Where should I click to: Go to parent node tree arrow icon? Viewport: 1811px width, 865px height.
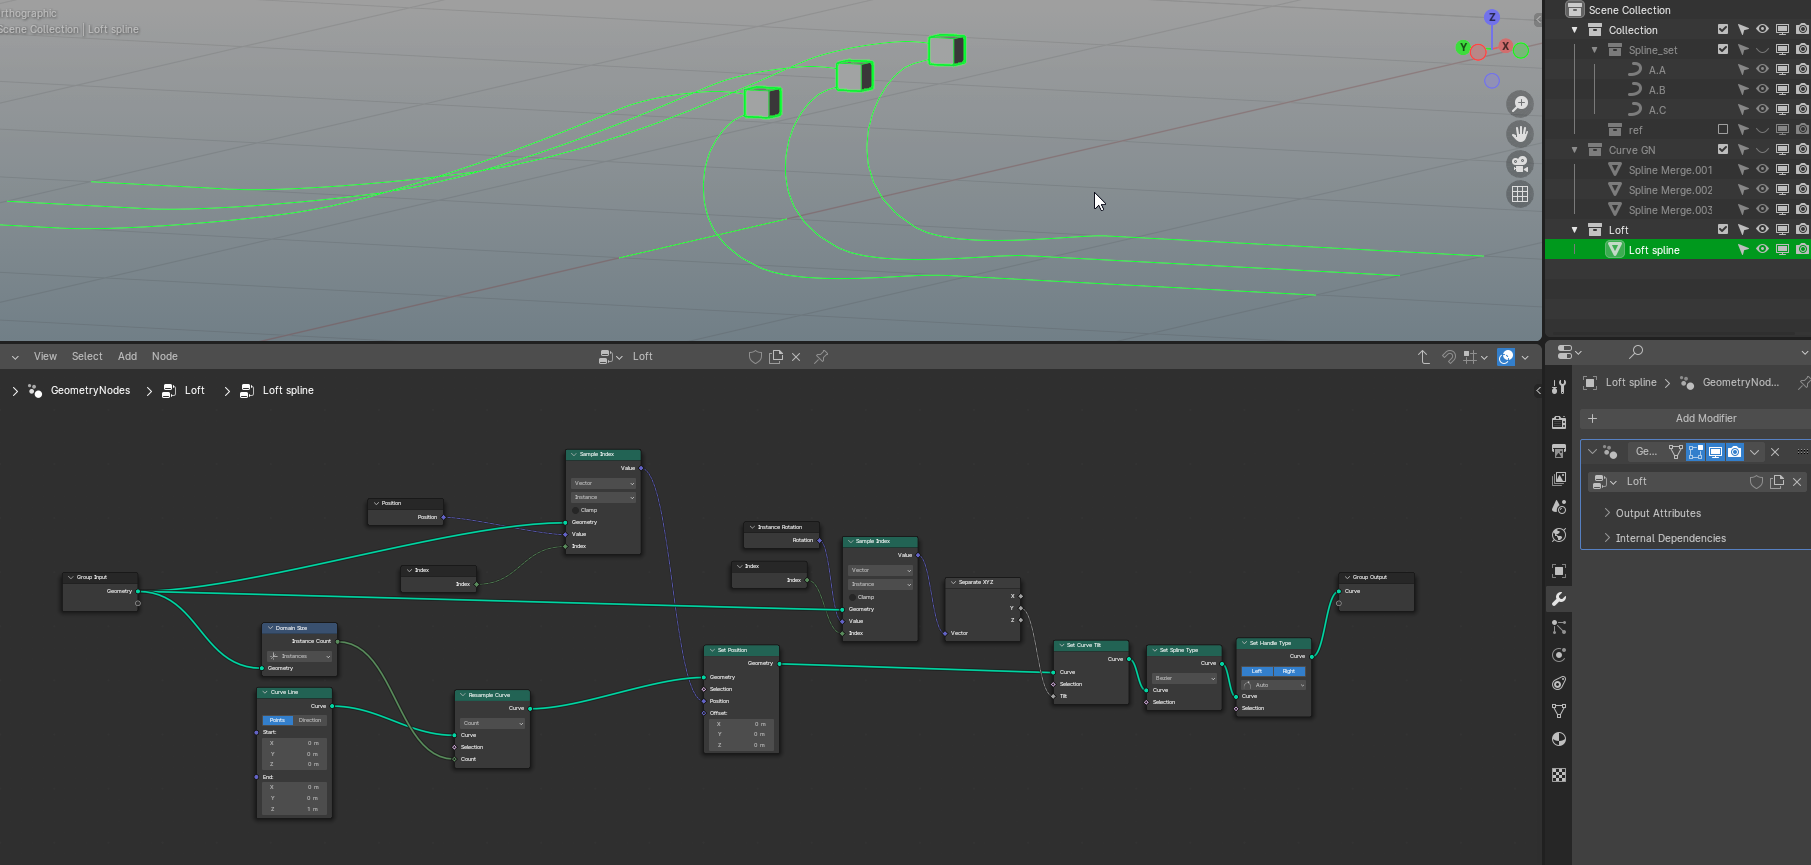click(1424, 357)
